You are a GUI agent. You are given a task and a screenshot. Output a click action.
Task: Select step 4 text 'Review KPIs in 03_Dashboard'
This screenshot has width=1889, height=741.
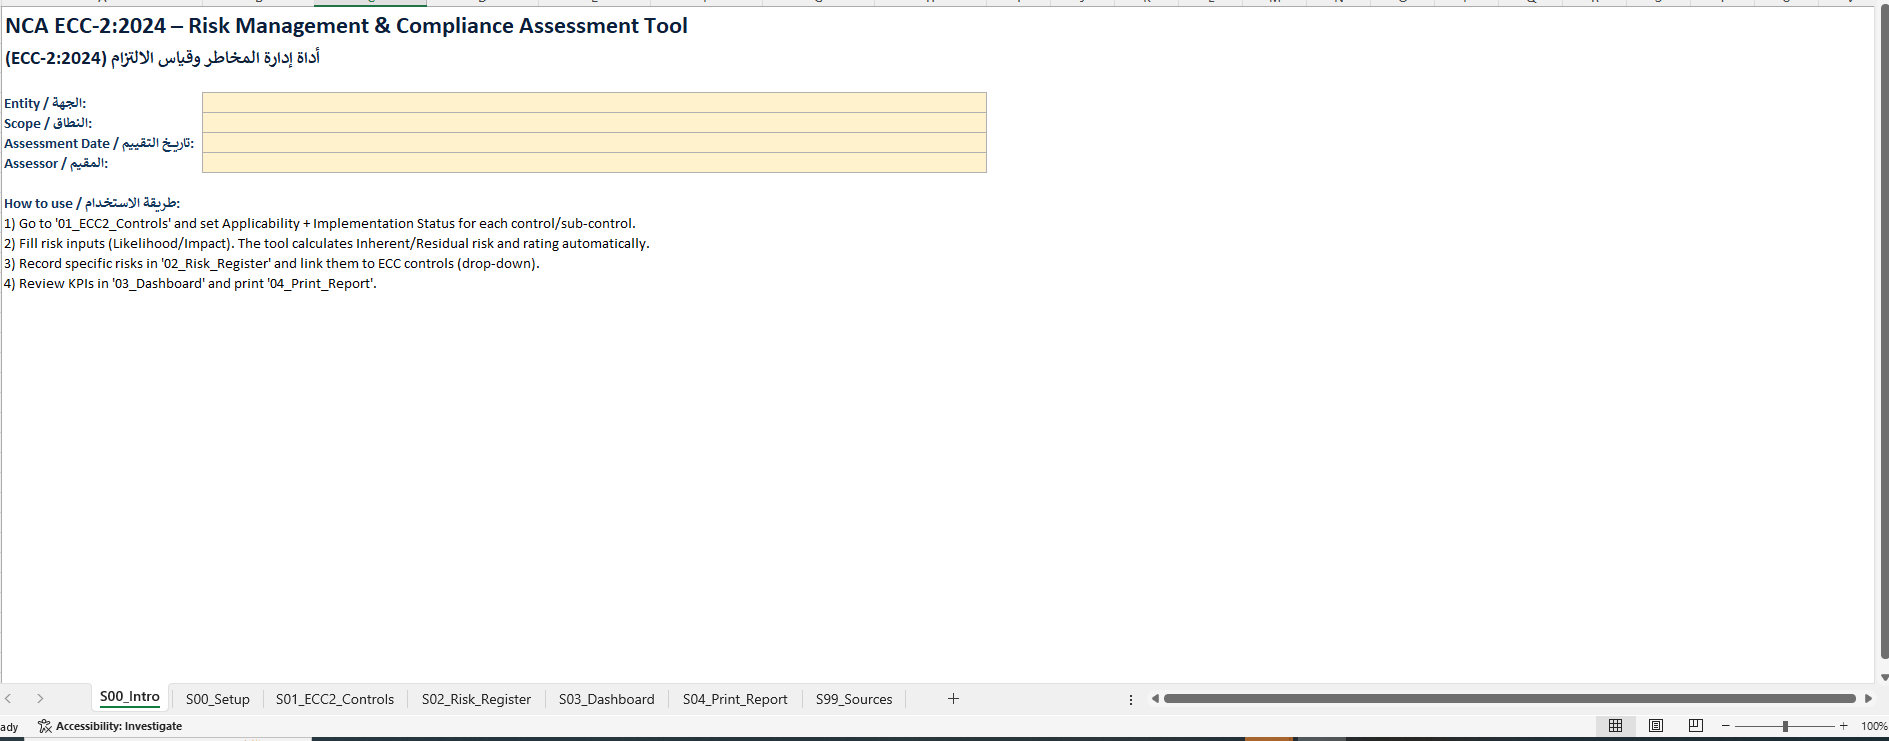tap(190, 283)
